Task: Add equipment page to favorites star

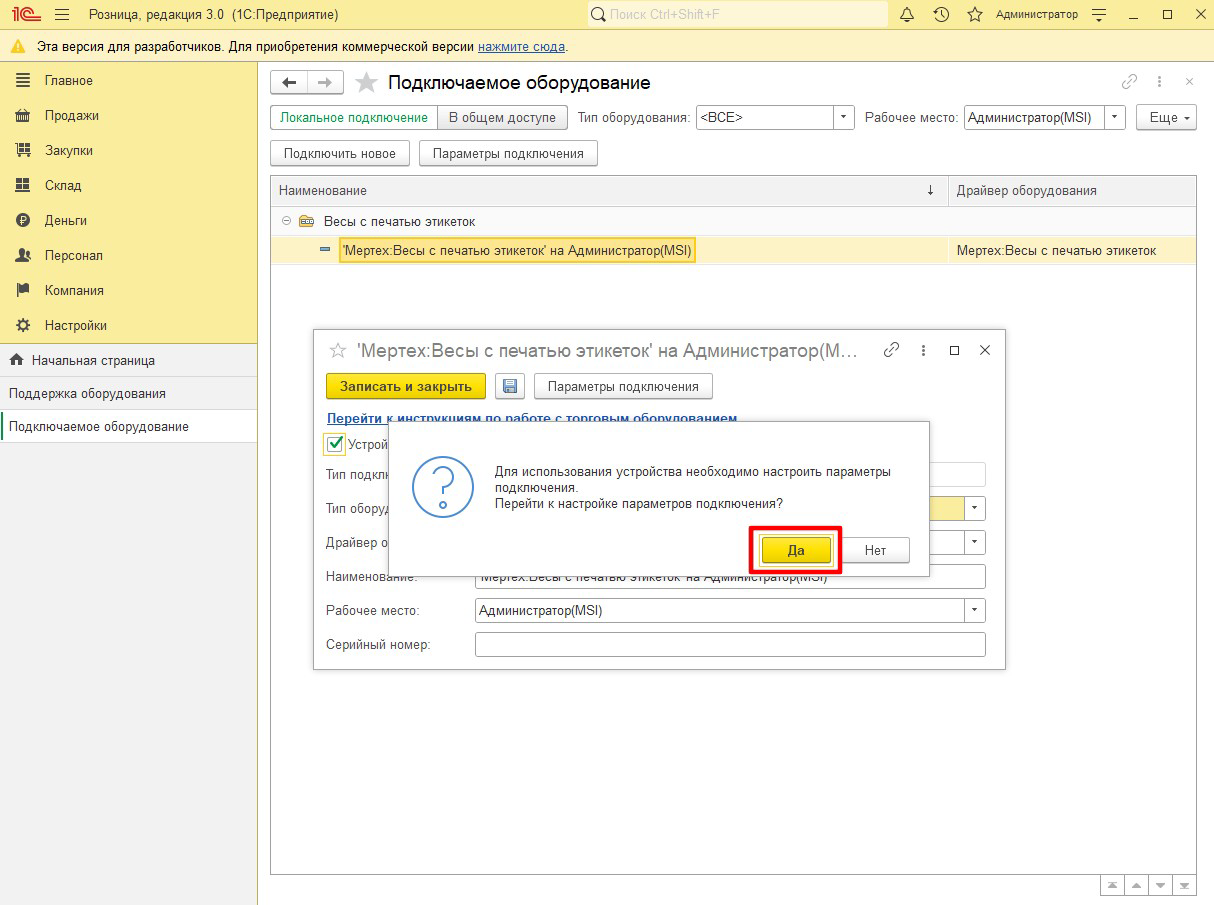Action: [x=366, y=83]
